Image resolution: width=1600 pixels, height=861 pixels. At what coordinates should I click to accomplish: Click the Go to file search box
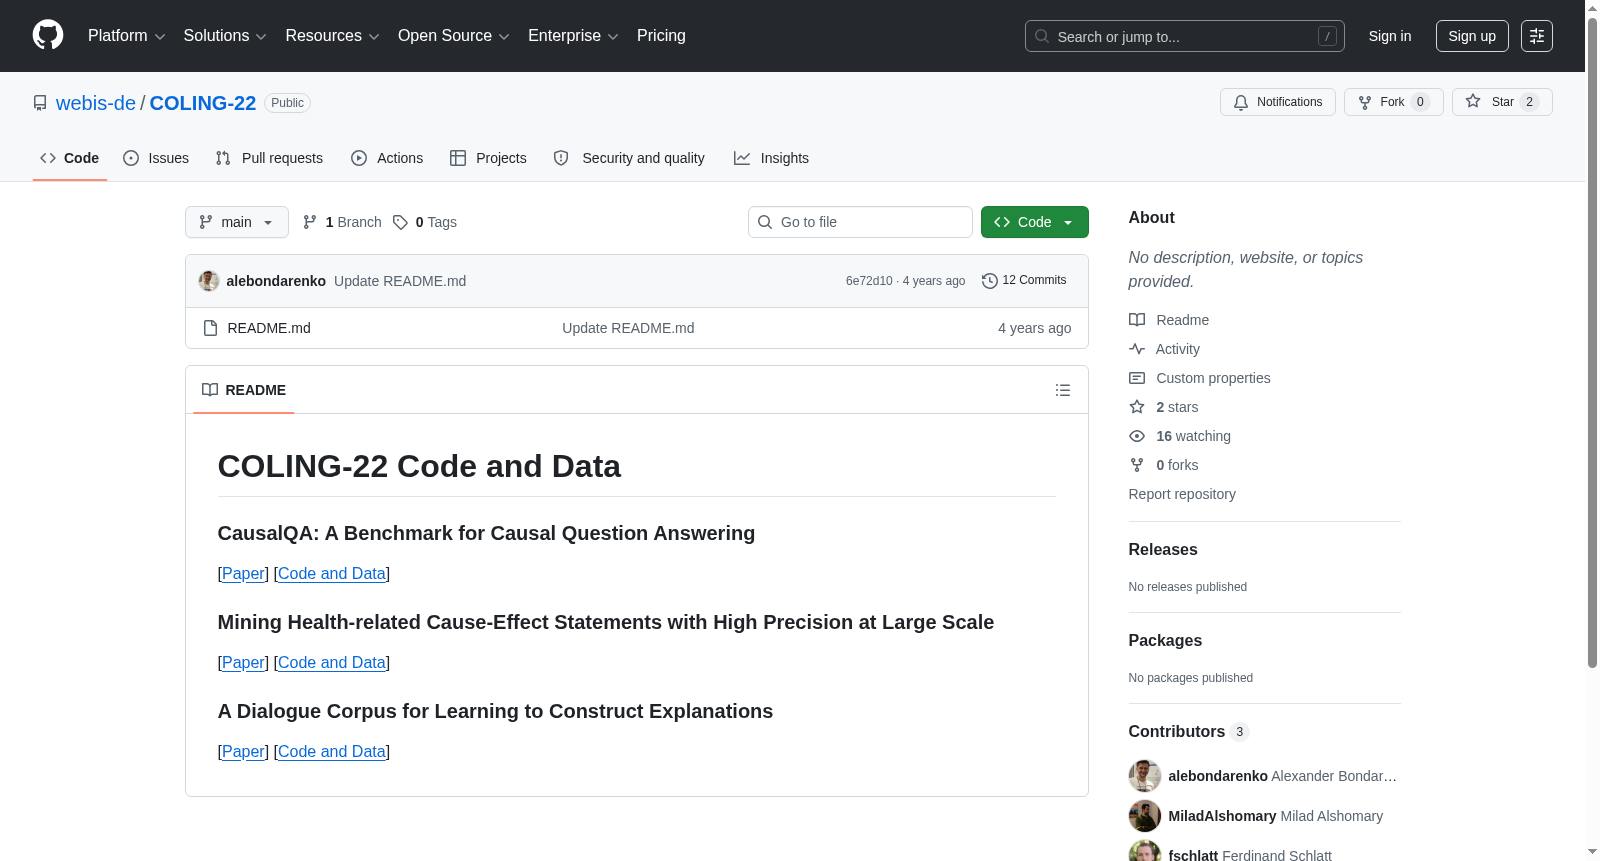tap(860, 222)
